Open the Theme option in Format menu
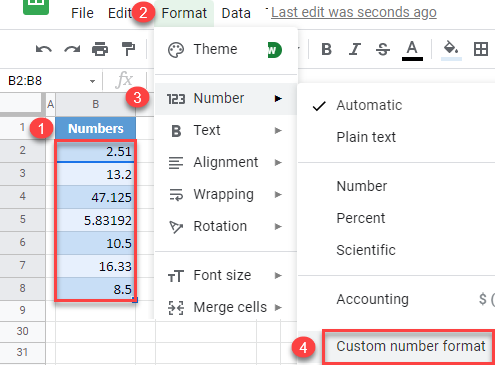495x365 pixels. (226, 50)
